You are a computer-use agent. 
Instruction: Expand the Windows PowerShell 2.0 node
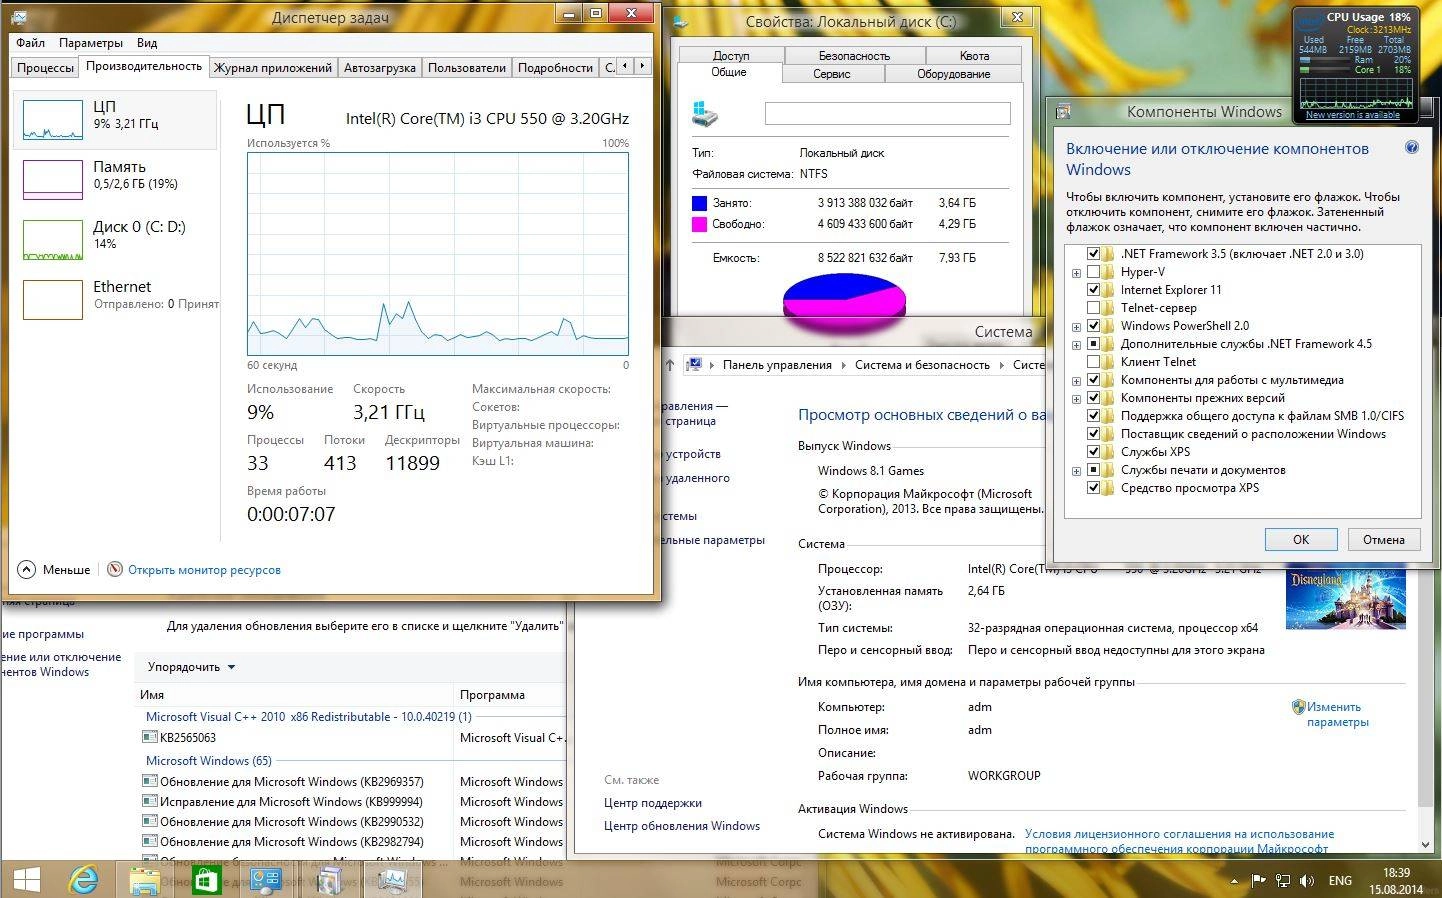coord(1076,327)
